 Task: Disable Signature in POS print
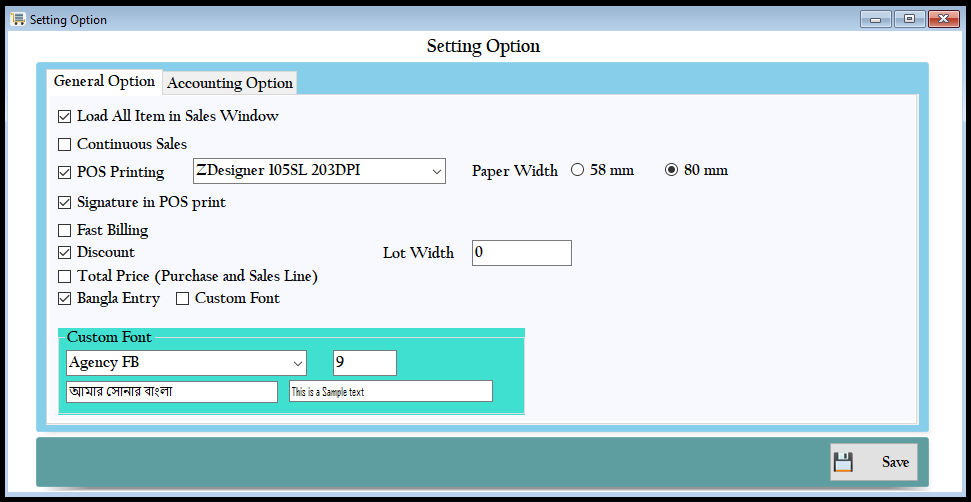(x=65, y=203)
